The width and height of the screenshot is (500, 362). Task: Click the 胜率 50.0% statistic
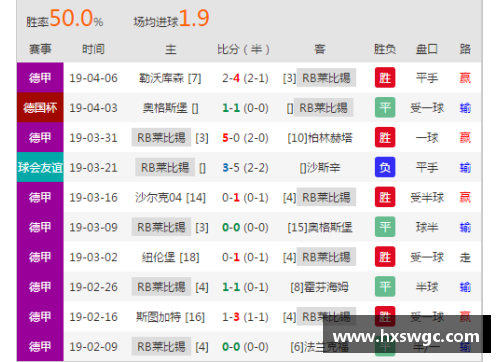(65, 19)
